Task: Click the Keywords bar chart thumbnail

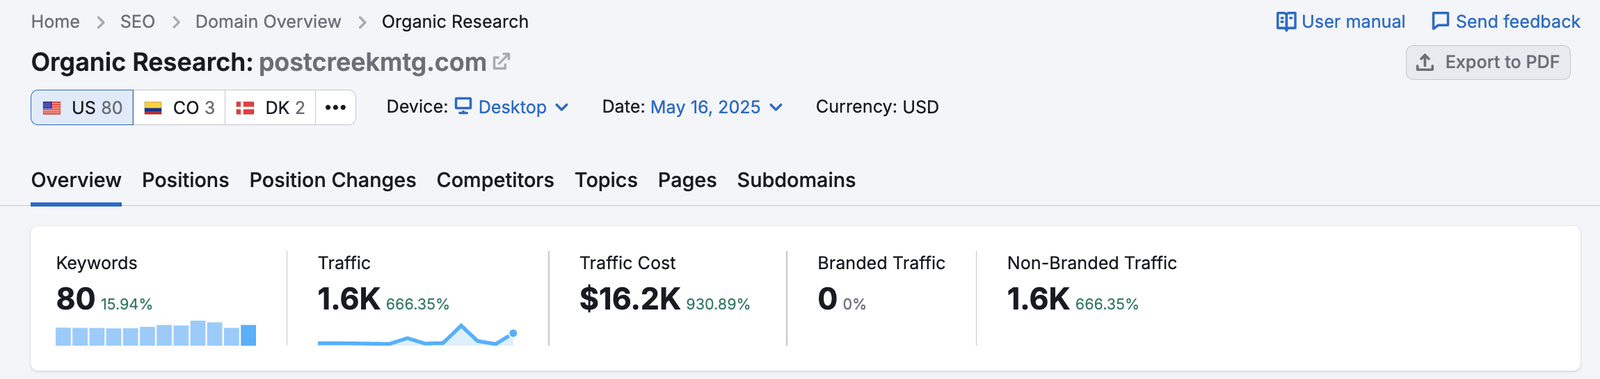Action: coord(156,333)
